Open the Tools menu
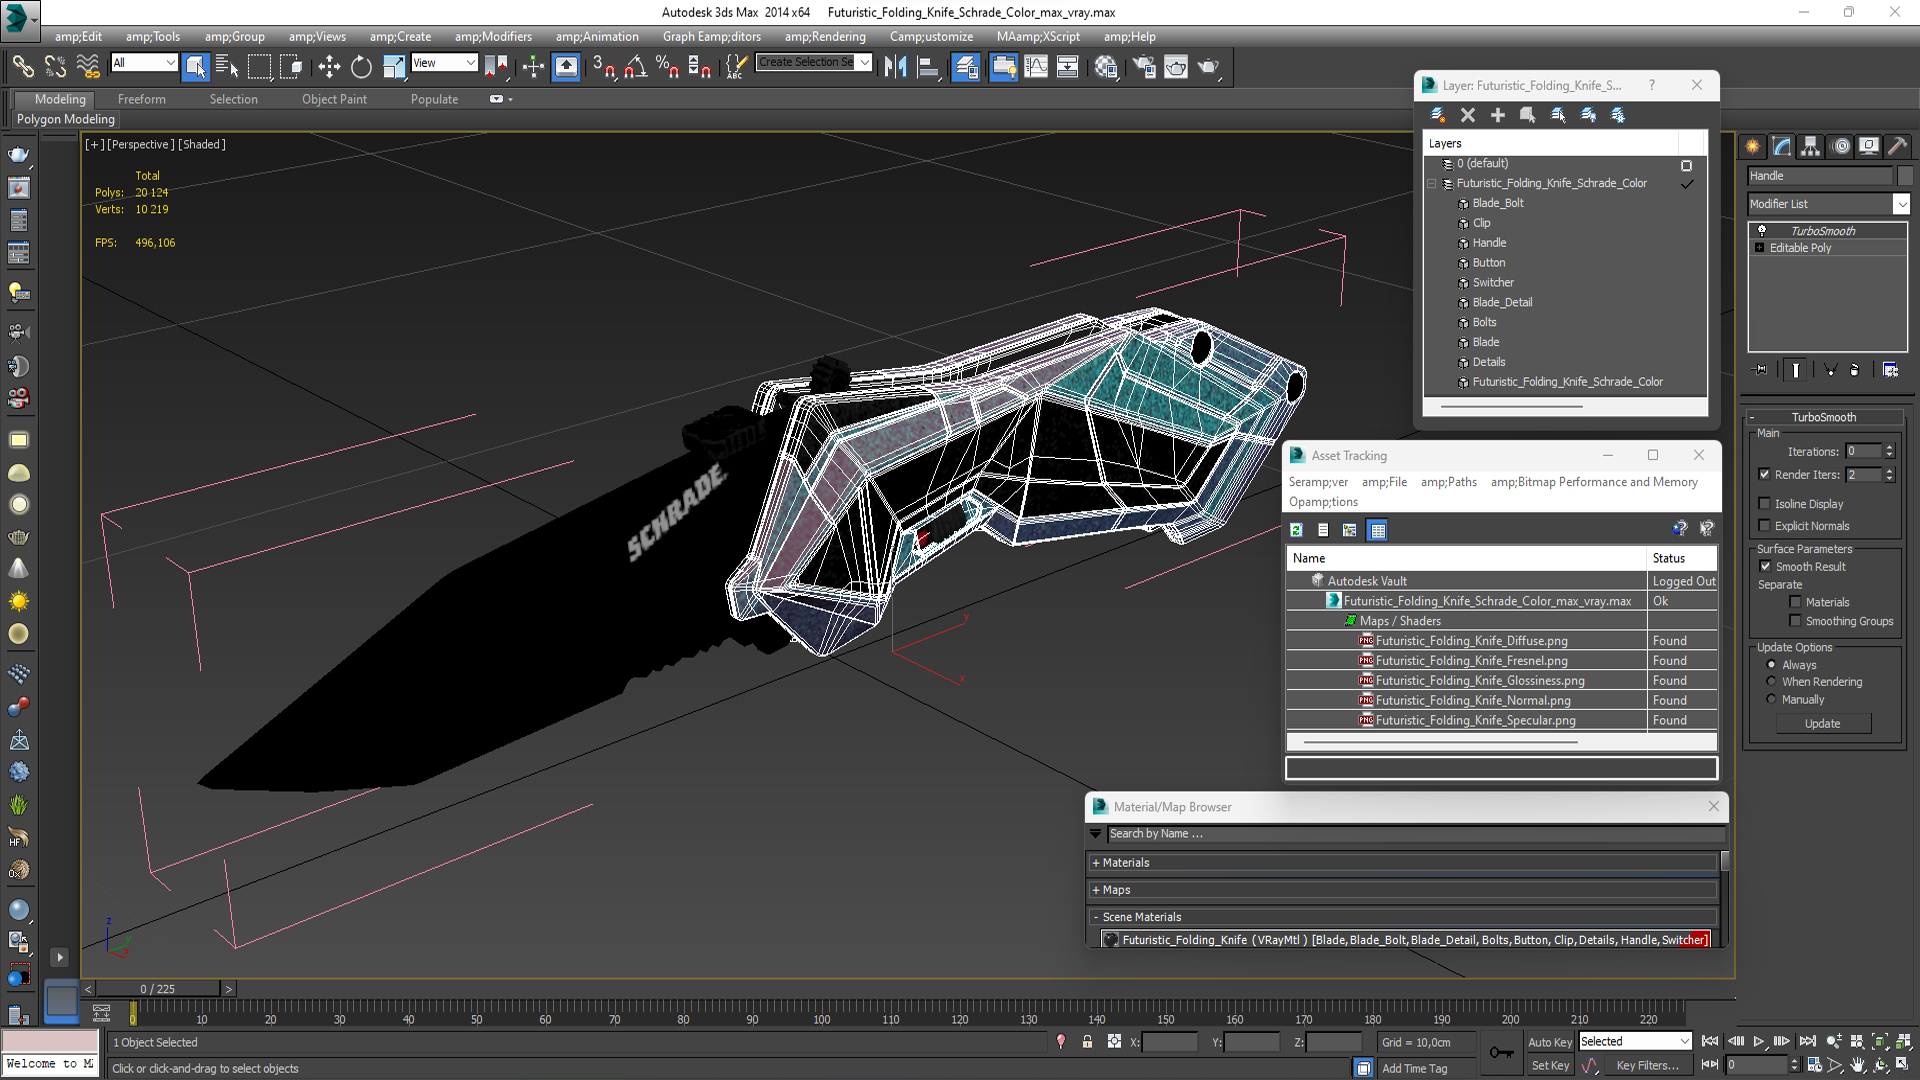 153,37
